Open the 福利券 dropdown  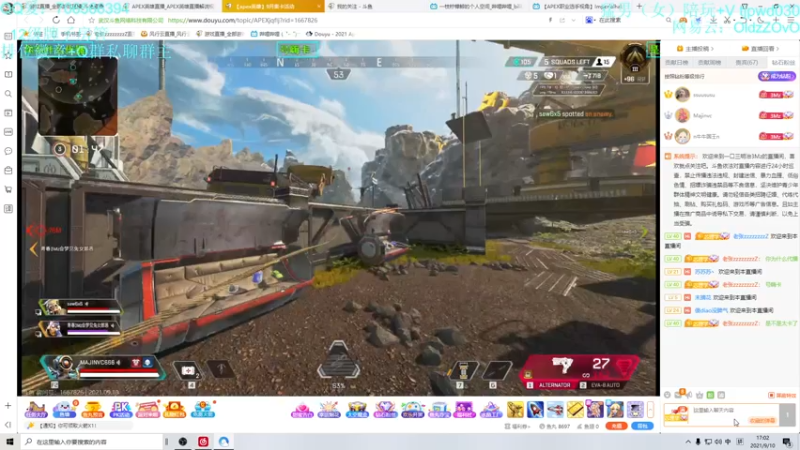(517, 426)
